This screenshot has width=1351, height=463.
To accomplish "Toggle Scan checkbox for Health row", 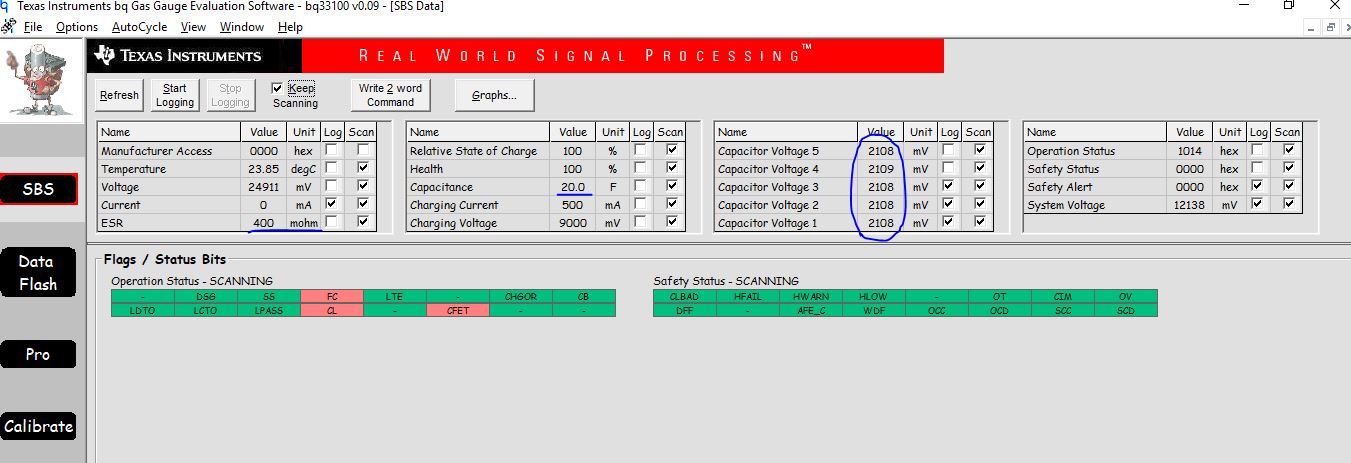I will pos(671,169).
